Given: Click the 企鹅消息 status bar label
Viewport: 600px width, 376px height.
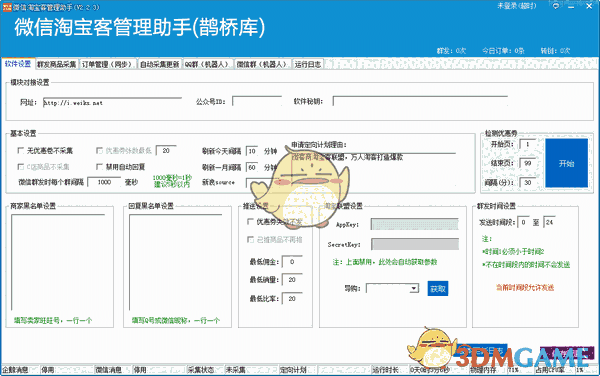Looking at the screenshot, I should [x=15, y=370].
